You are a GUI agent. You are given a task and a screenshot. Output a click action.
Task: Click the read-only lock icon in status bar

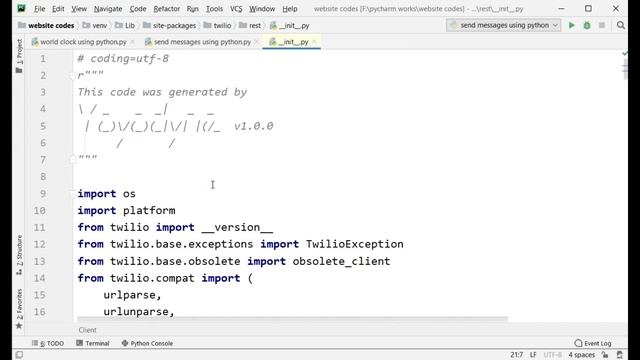coord(605,355)
